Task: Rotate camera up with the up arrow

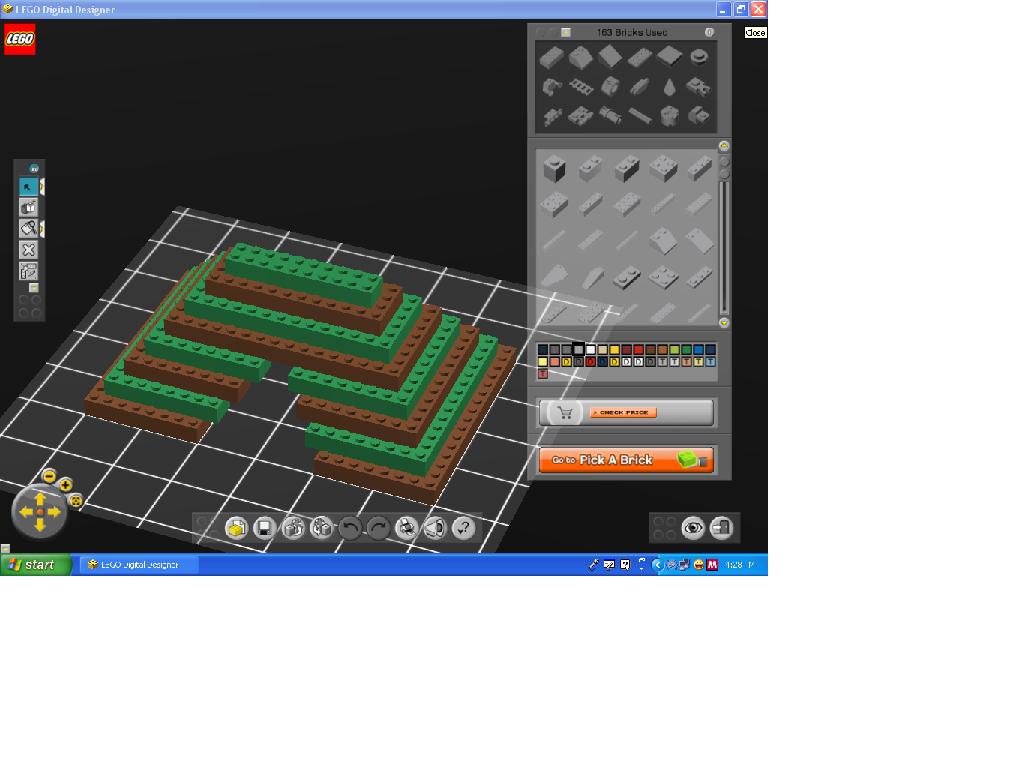Action: [x=40, y=499]
